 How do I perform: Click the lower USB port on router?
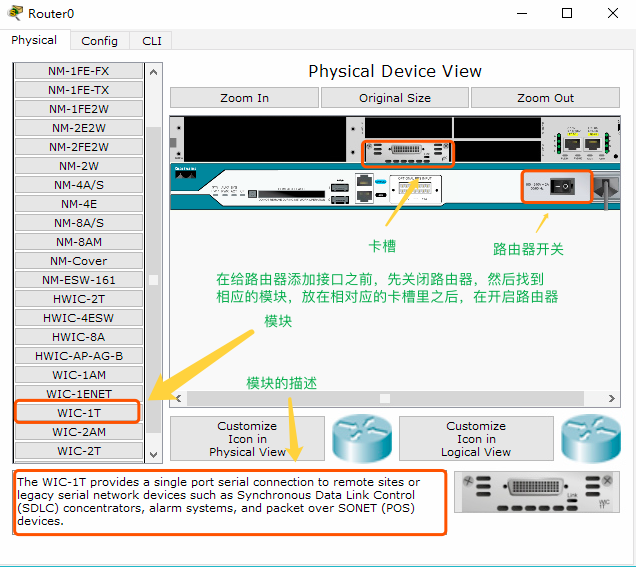coord(339,200)
